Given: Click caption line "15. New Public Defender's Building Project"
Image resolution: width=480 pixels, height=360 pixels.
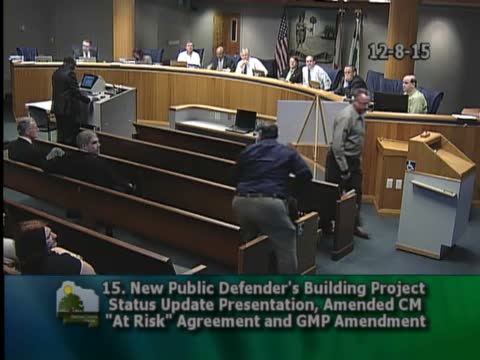Looking at the screenshot, I should coord(264,289).
